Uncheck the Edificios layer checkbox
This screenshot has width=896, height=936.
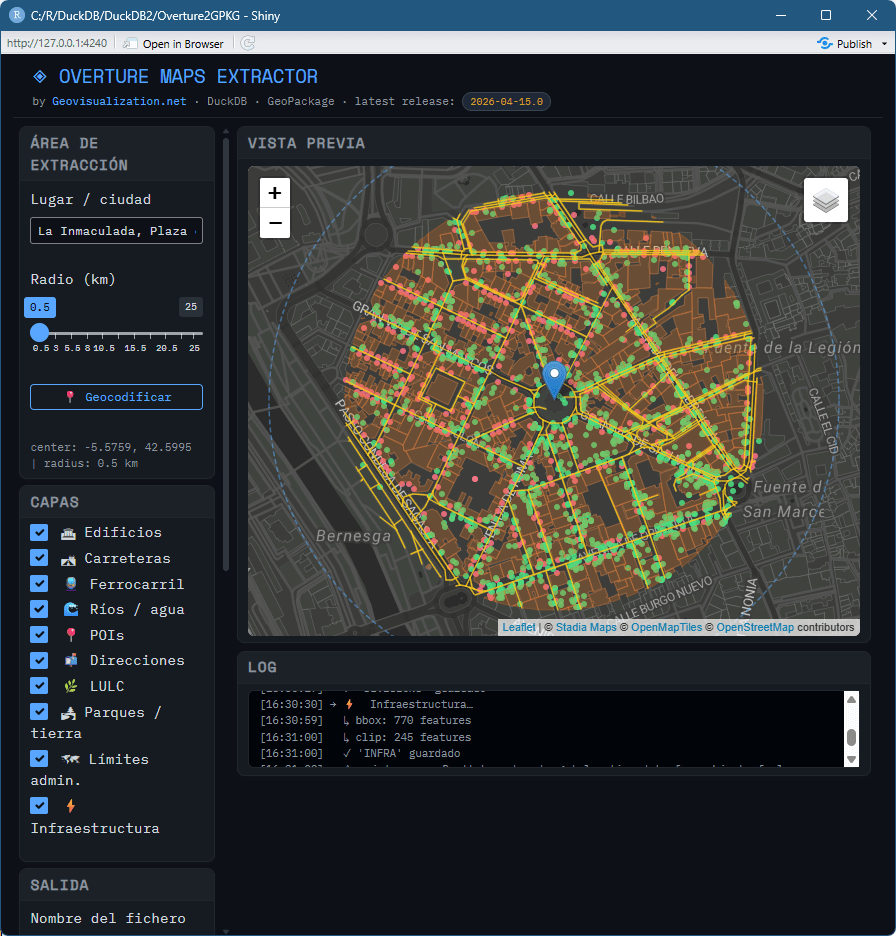[x=39, y=532]
